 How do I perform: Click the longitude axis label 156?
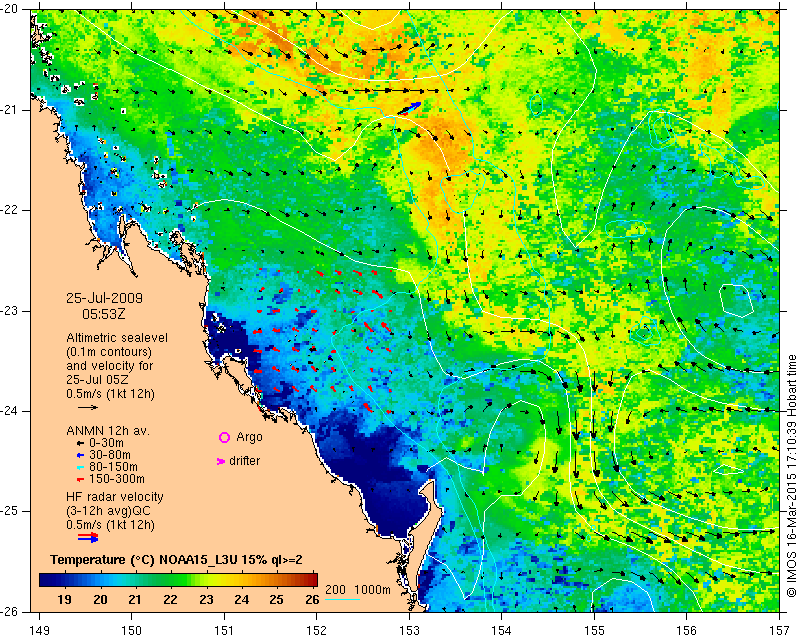[687, 631]
